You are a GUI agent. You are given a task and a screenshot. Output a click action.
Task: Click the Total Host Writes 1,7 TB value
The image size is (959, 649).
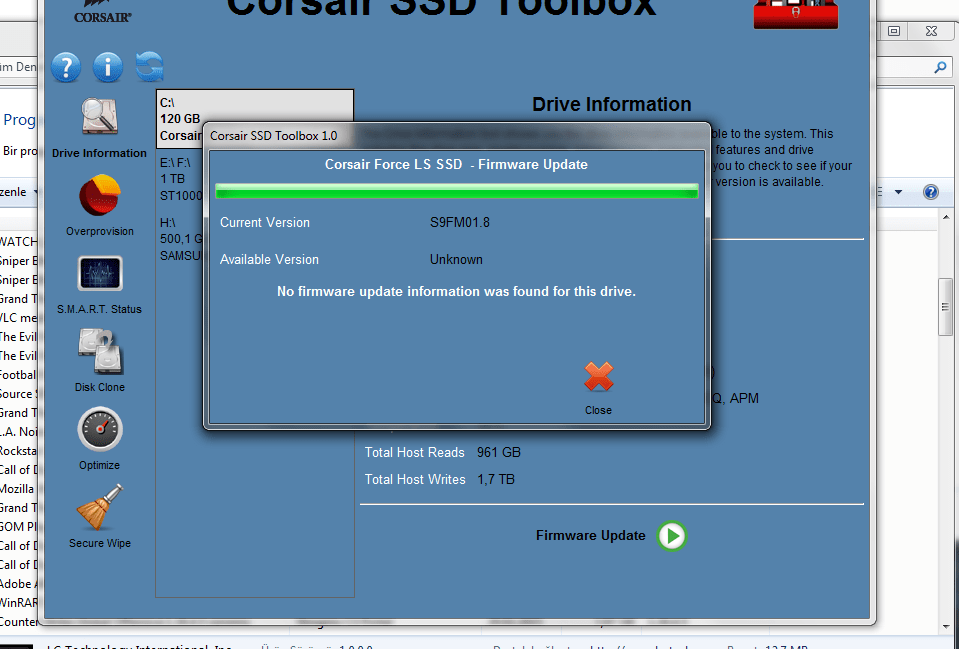(x=496, y=480)
